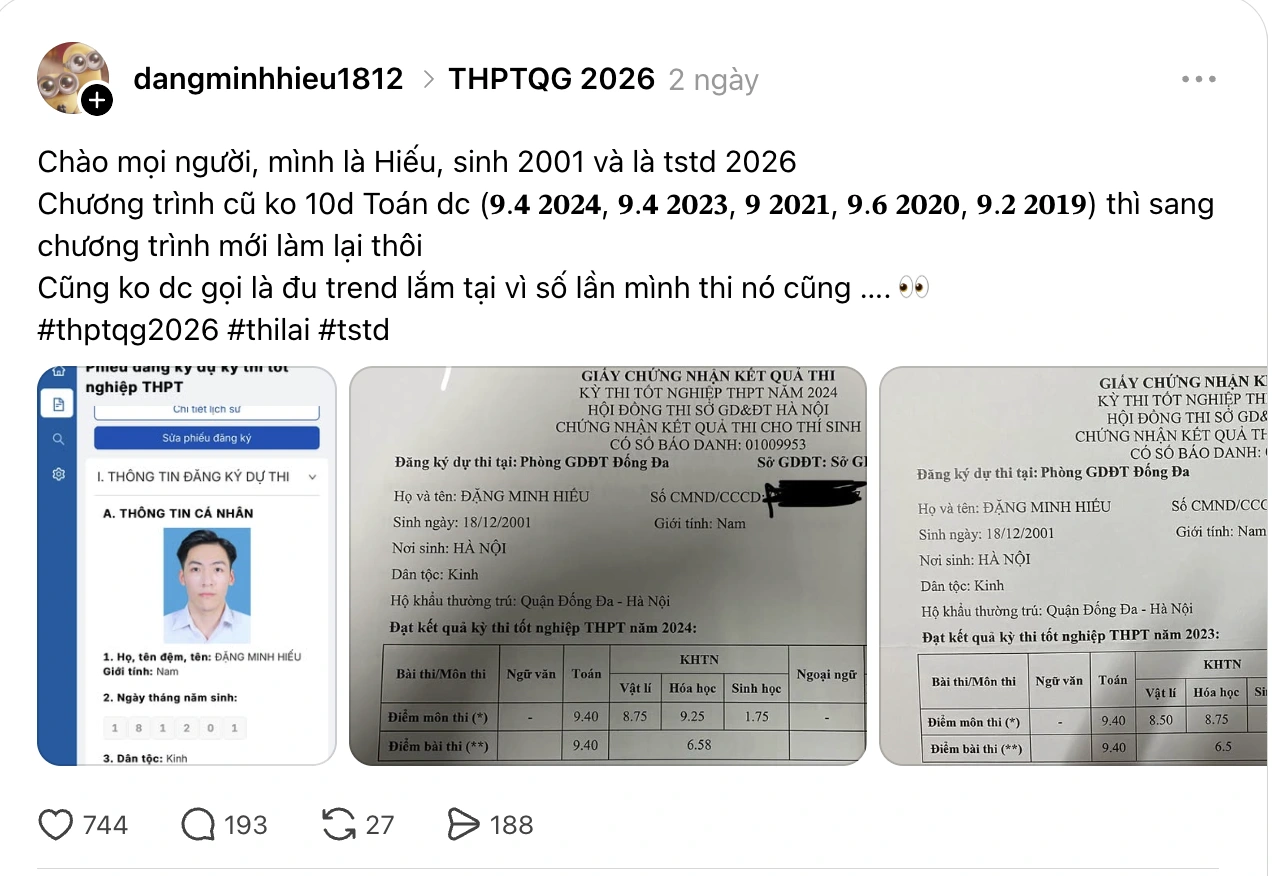Repost using the circular arrows icon

[x=340, y=825]
